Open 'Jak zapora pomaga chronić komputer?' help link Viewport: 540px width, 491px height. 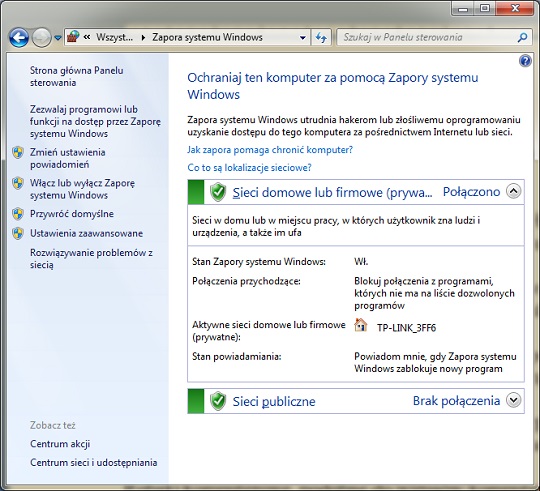coord(270,150)
